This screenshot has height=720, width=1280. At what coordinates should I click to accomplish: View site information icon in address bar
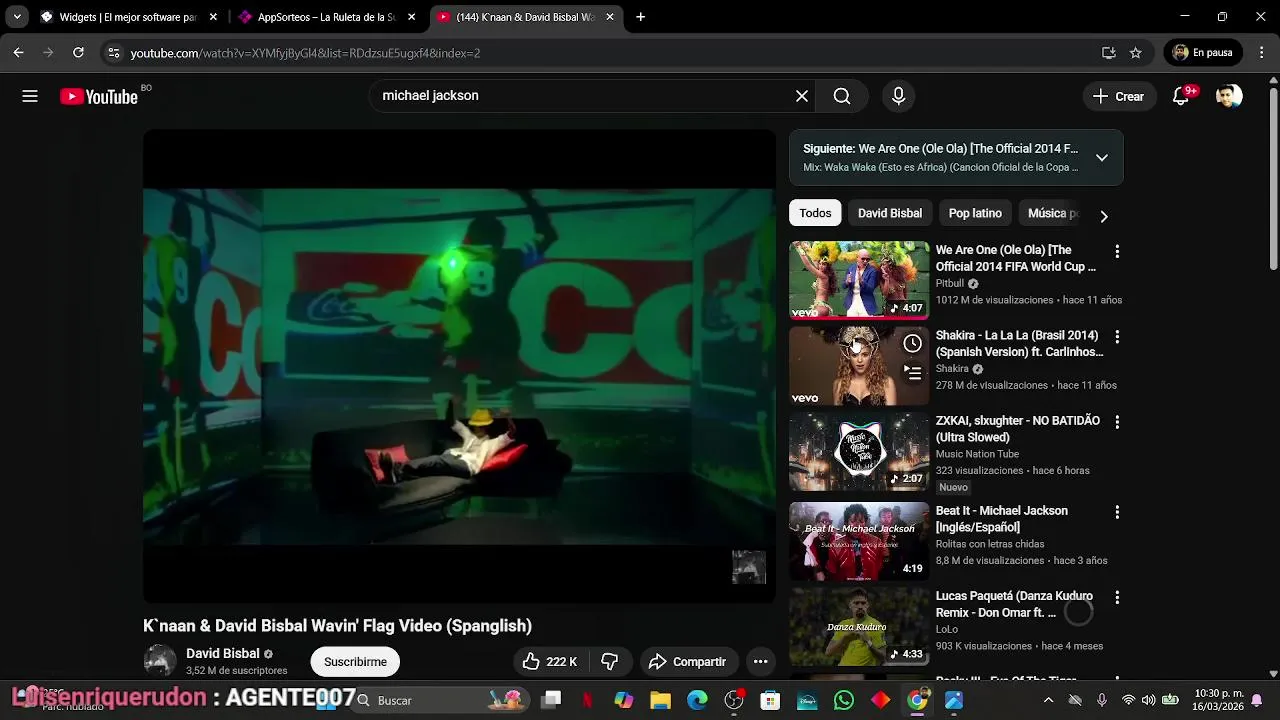tap(114, 52)
